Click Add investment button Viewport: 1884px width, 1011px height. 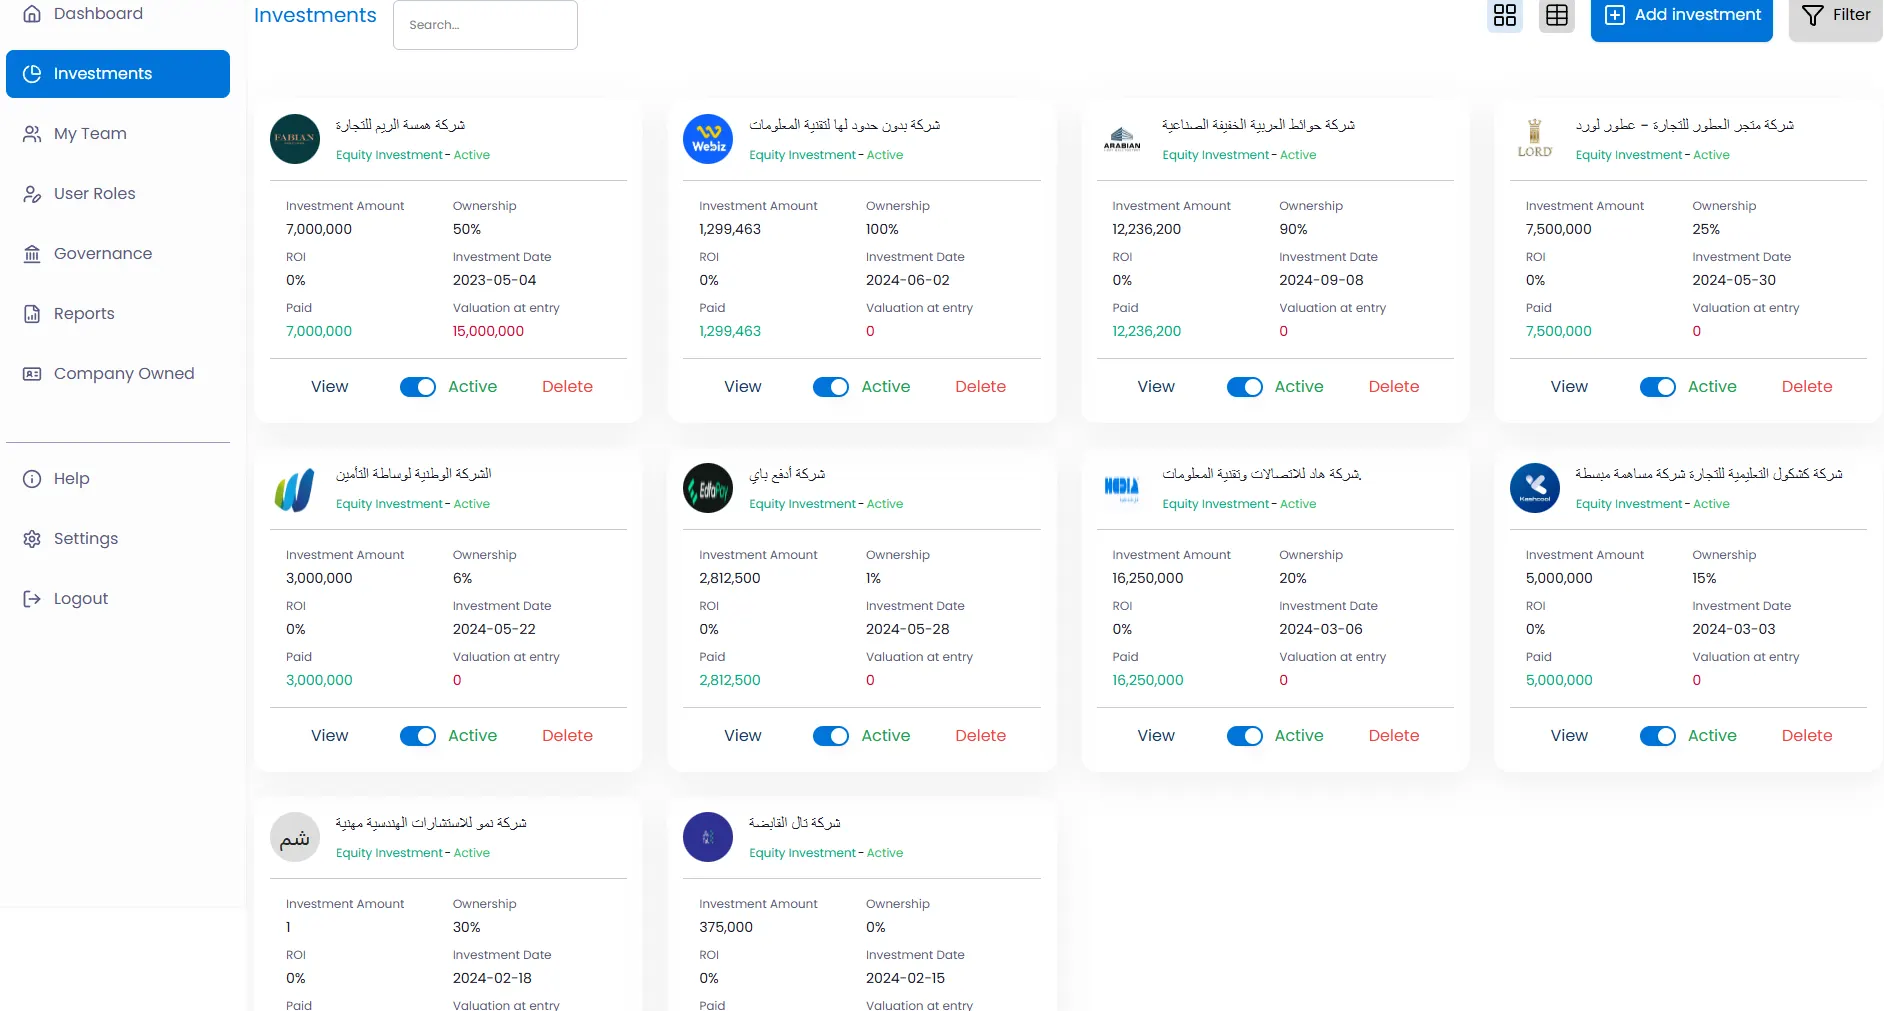click(1681, 15)
